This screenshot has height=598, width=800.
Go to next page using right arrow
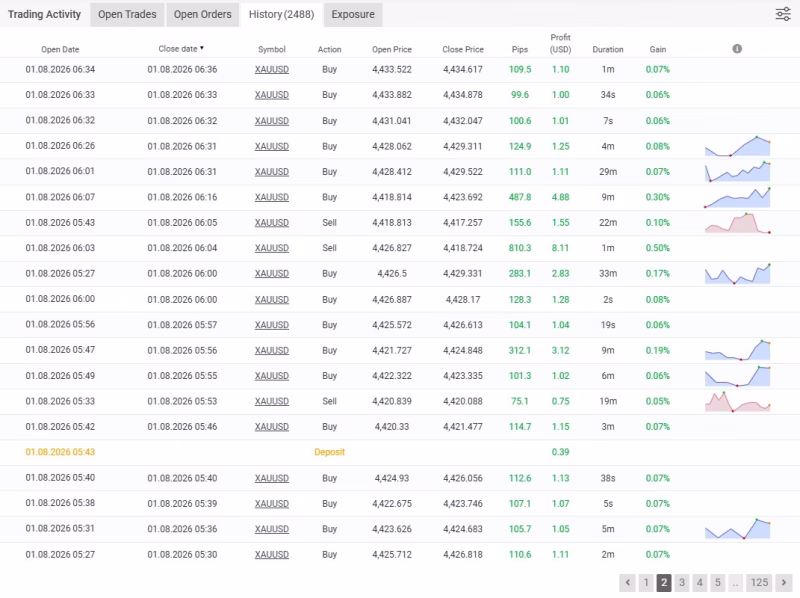(x=784, y=582)
